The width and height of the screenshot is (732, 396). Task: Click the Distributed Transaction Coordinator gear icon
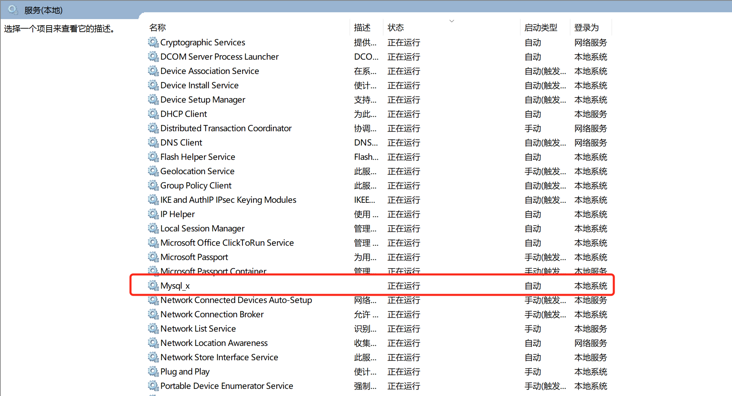tap(153, 128)
